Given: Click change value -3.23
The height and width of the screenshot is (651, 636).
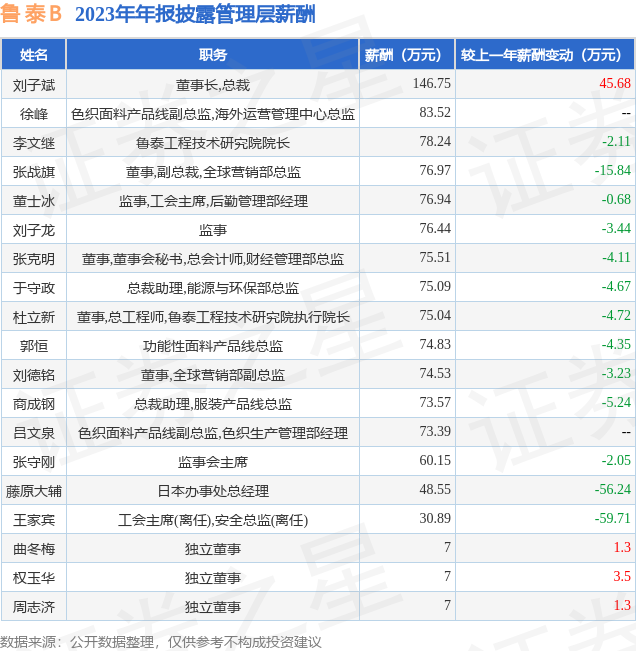Looking at the screenshot, I should pyautogui.click(x=616, y=373).
